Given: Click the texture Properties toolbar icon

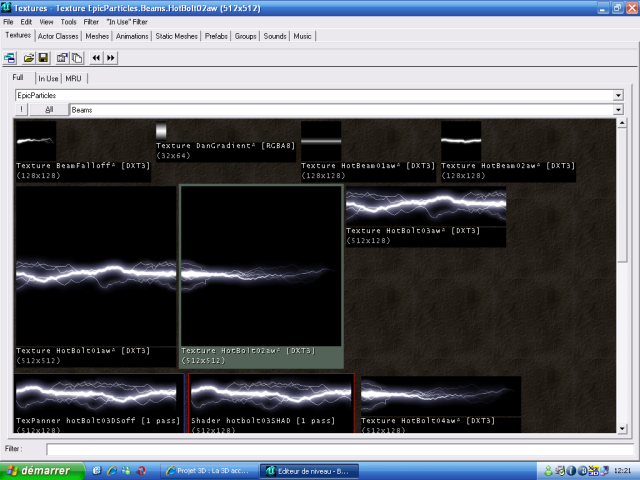Looking at the screenshot, I should (x=62, y=58).
